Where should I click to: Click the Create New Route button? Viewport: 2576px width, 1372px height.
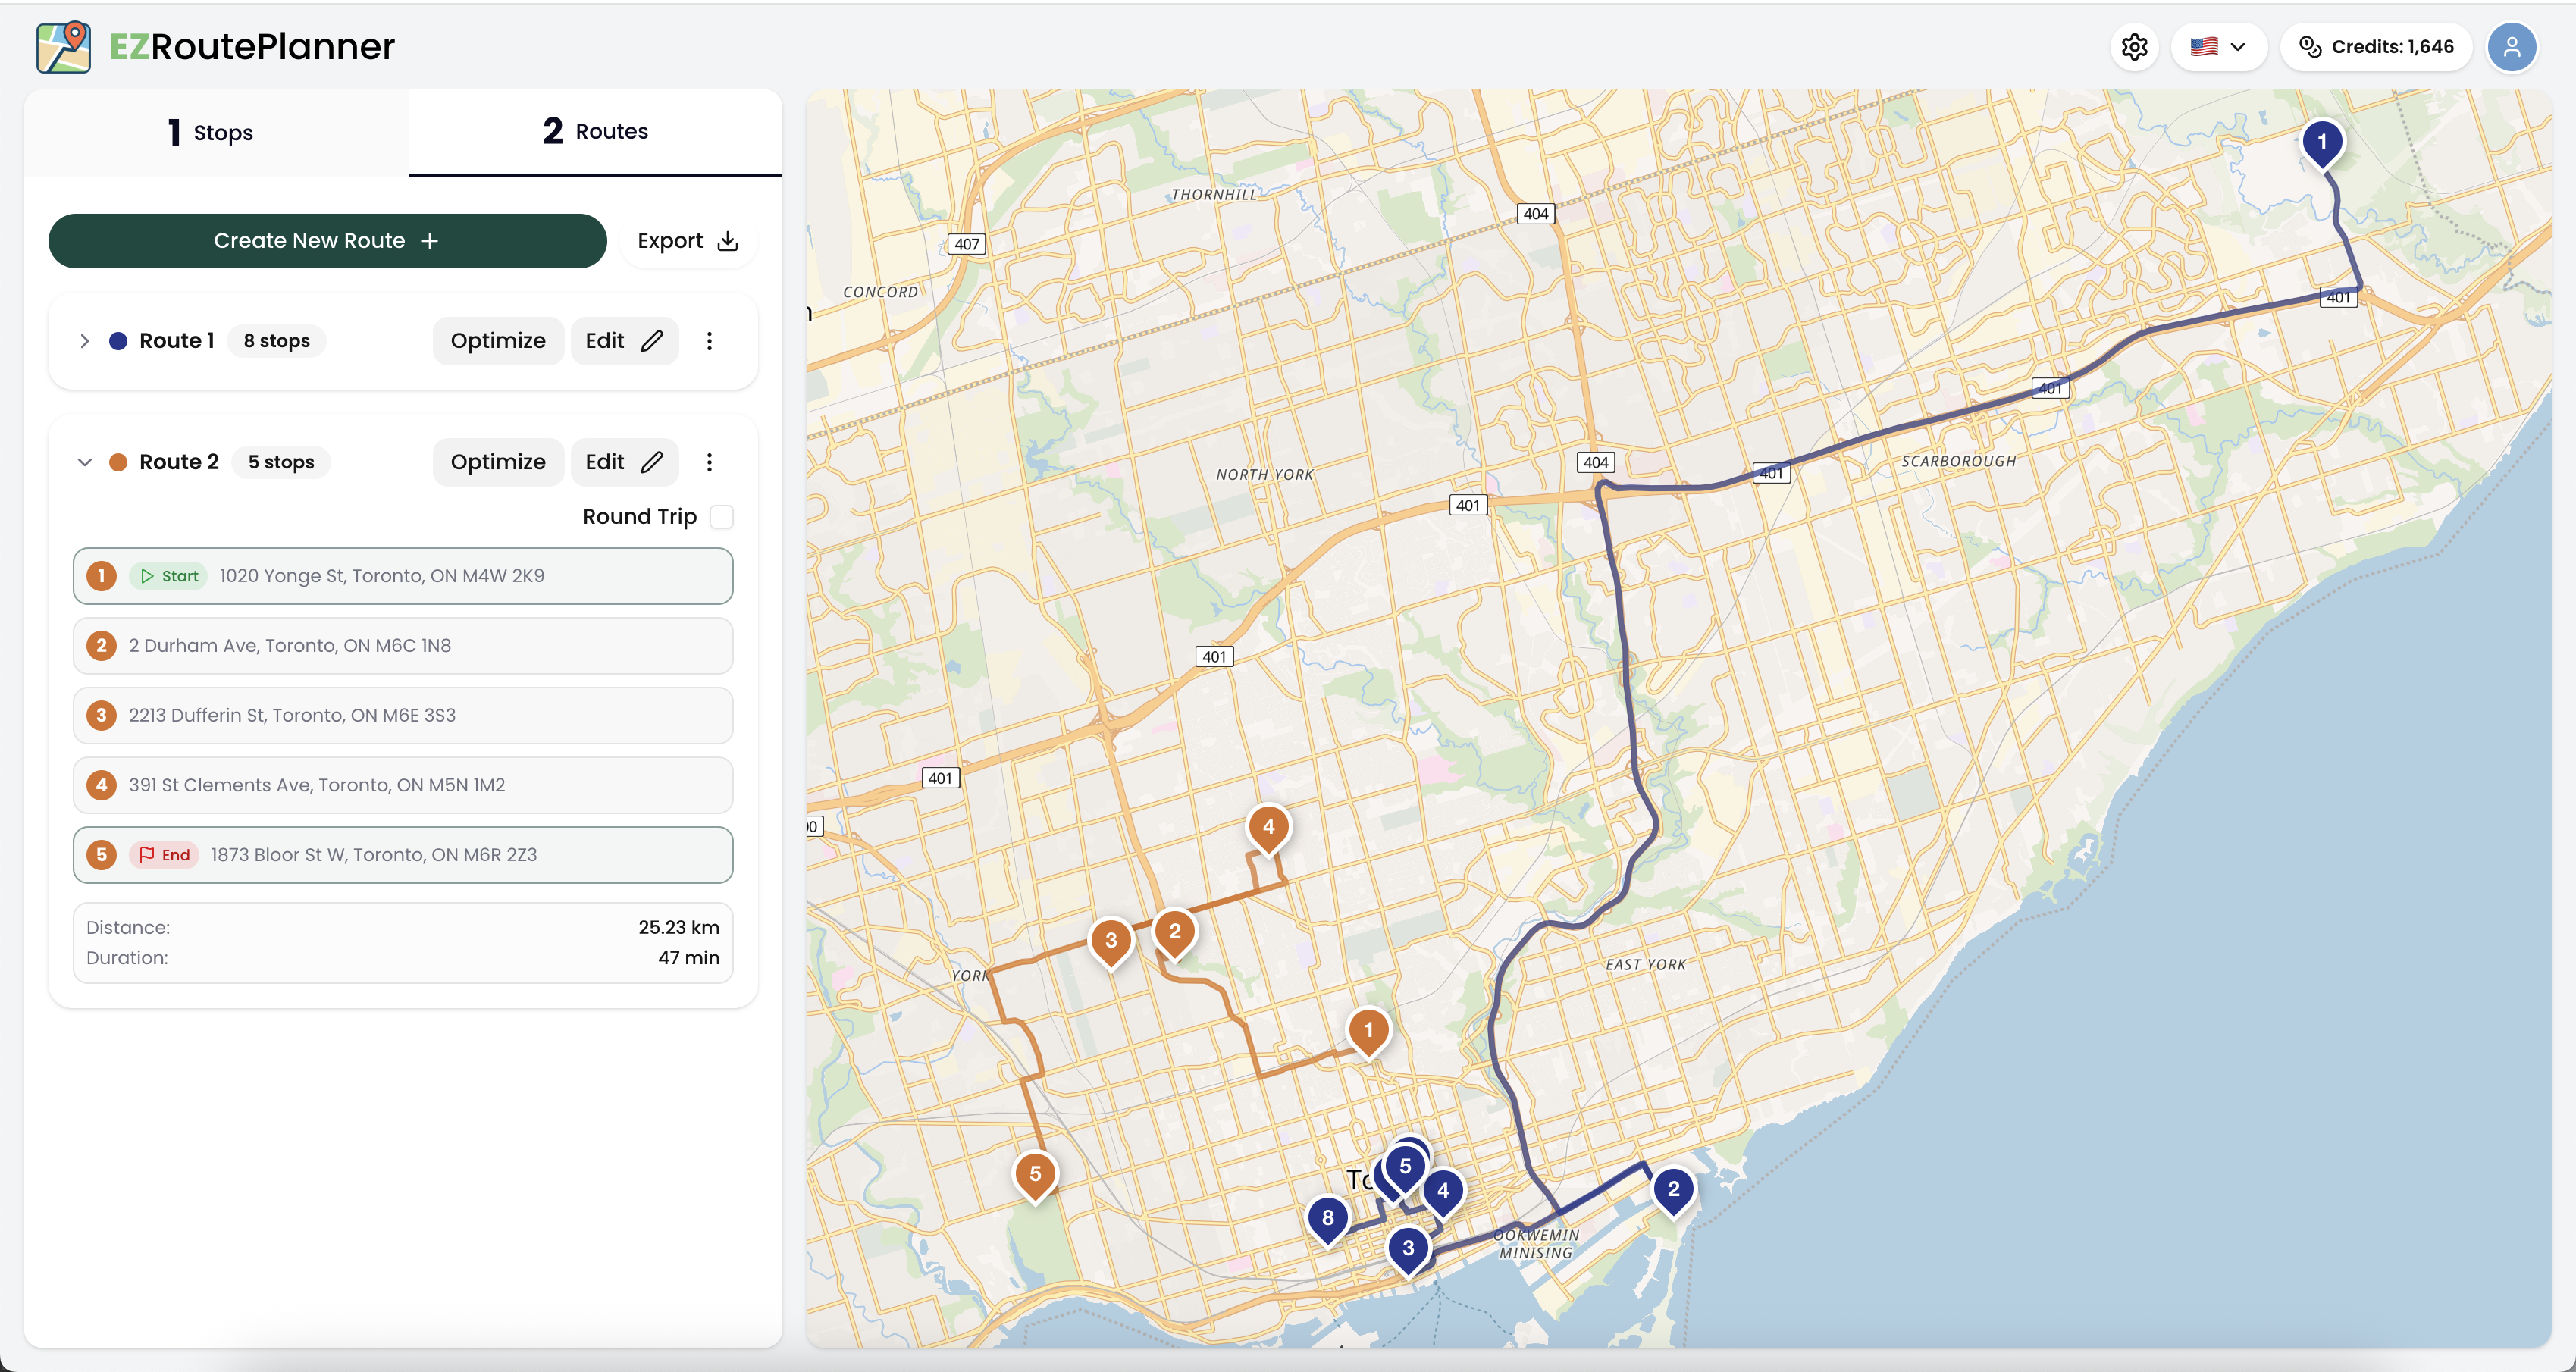tap(327, 240)
